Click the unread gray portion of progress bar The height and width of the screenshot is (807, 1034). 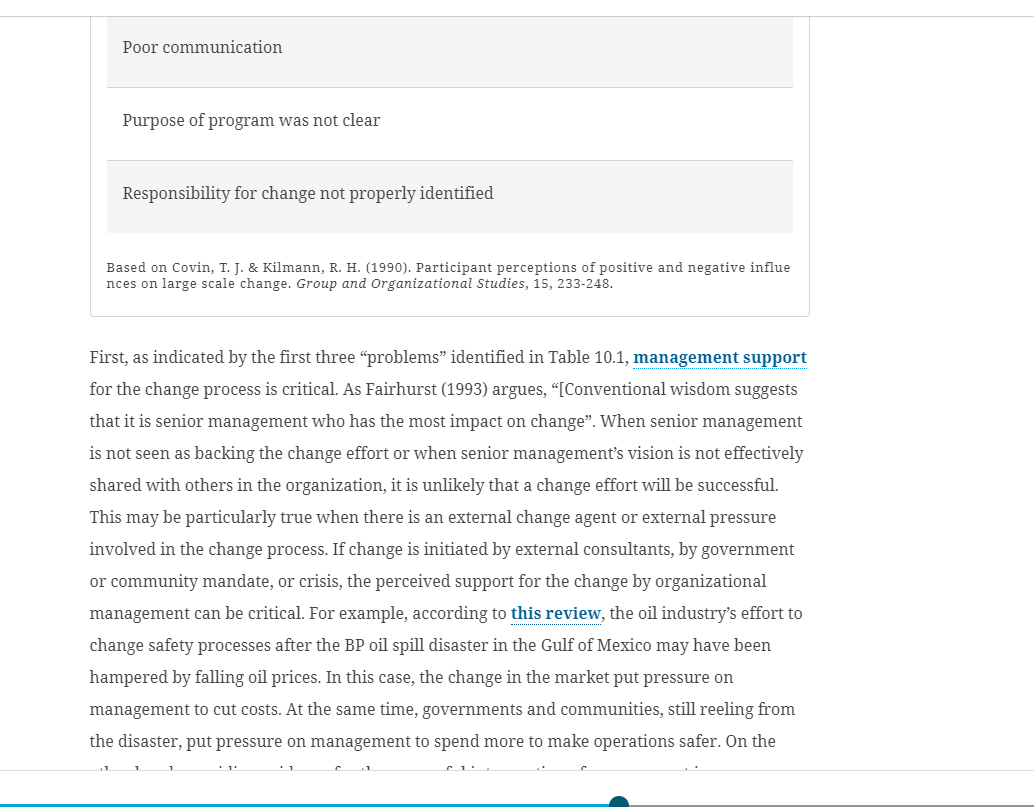coord(831,805)
